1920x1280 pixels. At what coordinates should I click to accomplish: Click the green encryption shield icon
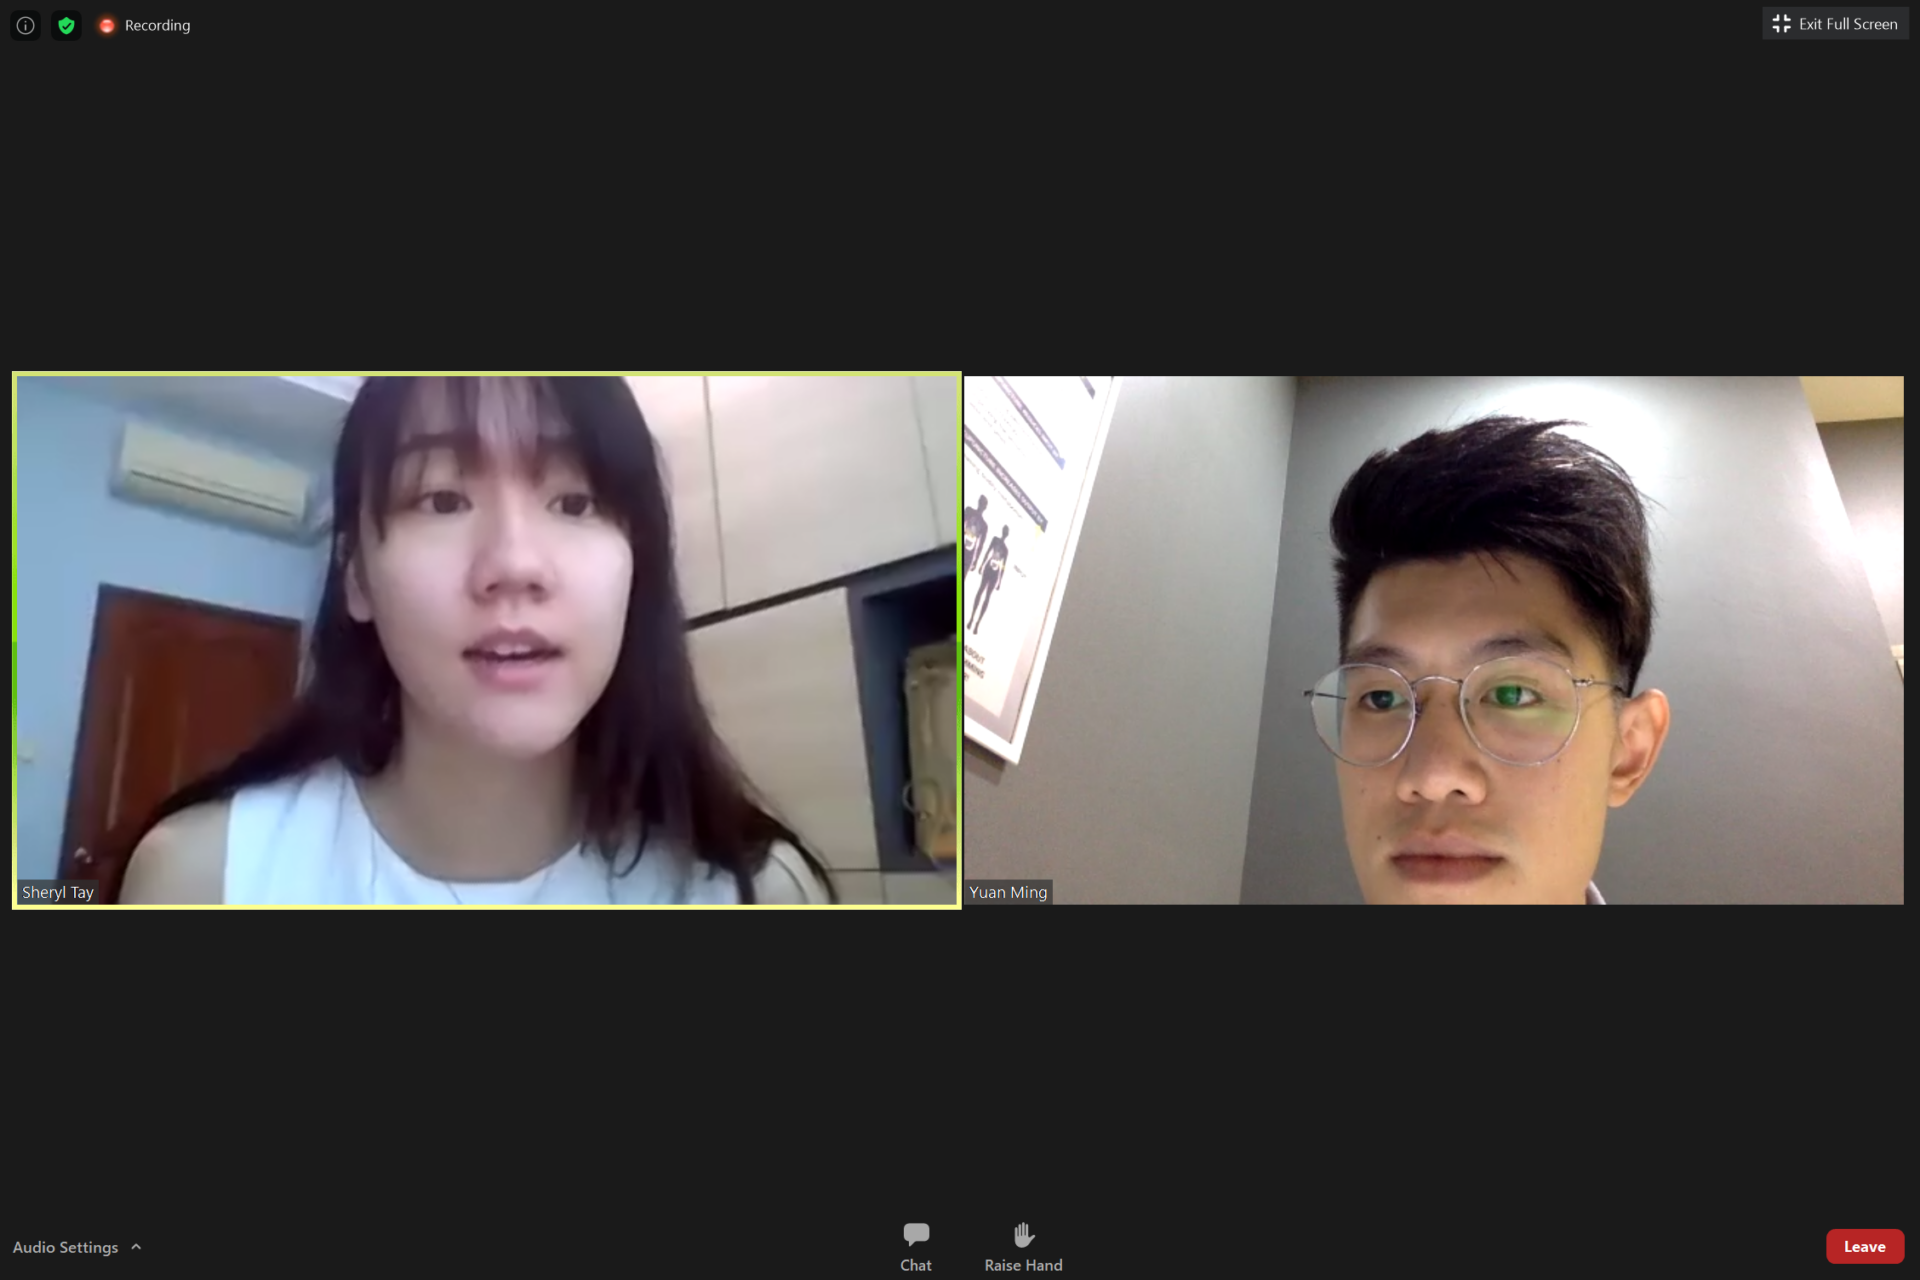[66, 25]
